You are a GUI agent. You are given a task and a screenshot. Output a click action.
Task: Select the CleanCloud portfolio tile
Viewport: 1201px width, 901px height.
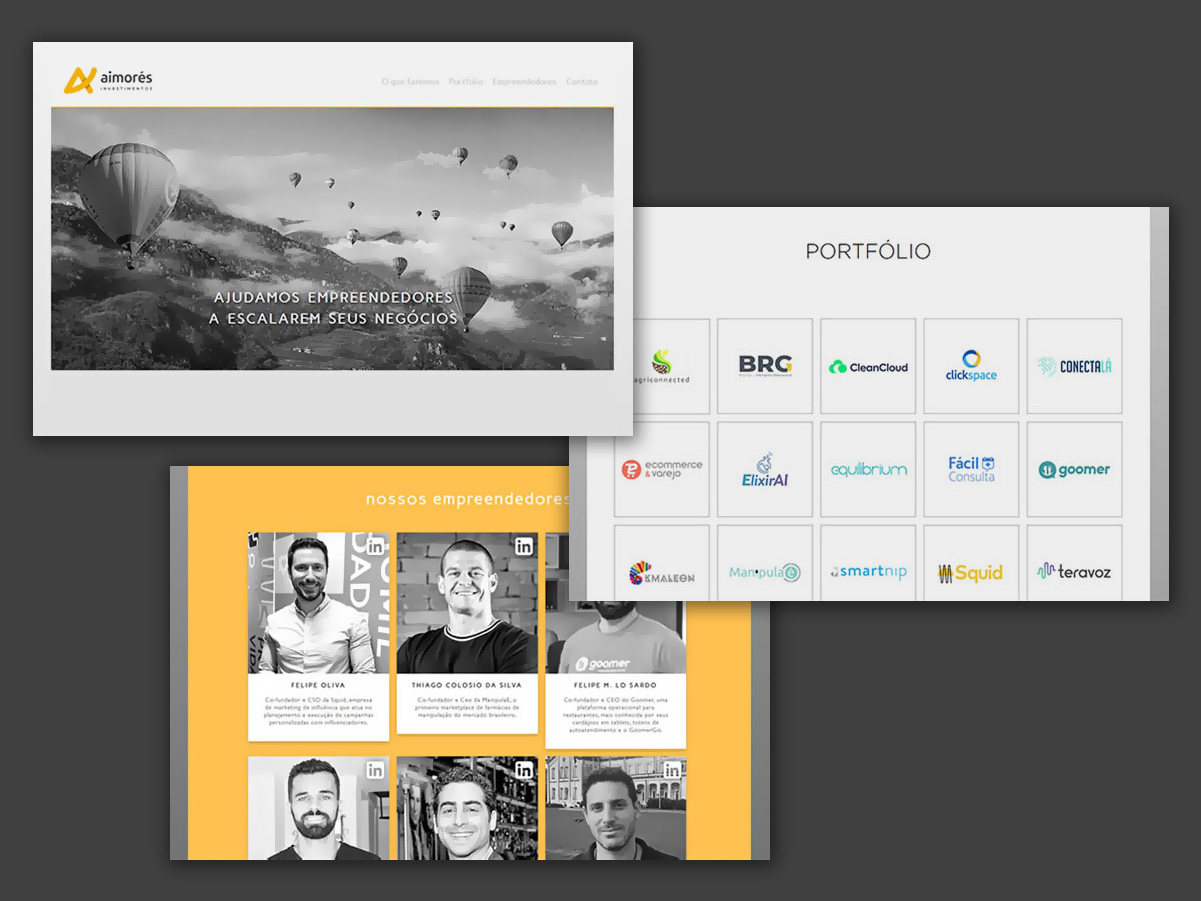(x=868, y=366)
